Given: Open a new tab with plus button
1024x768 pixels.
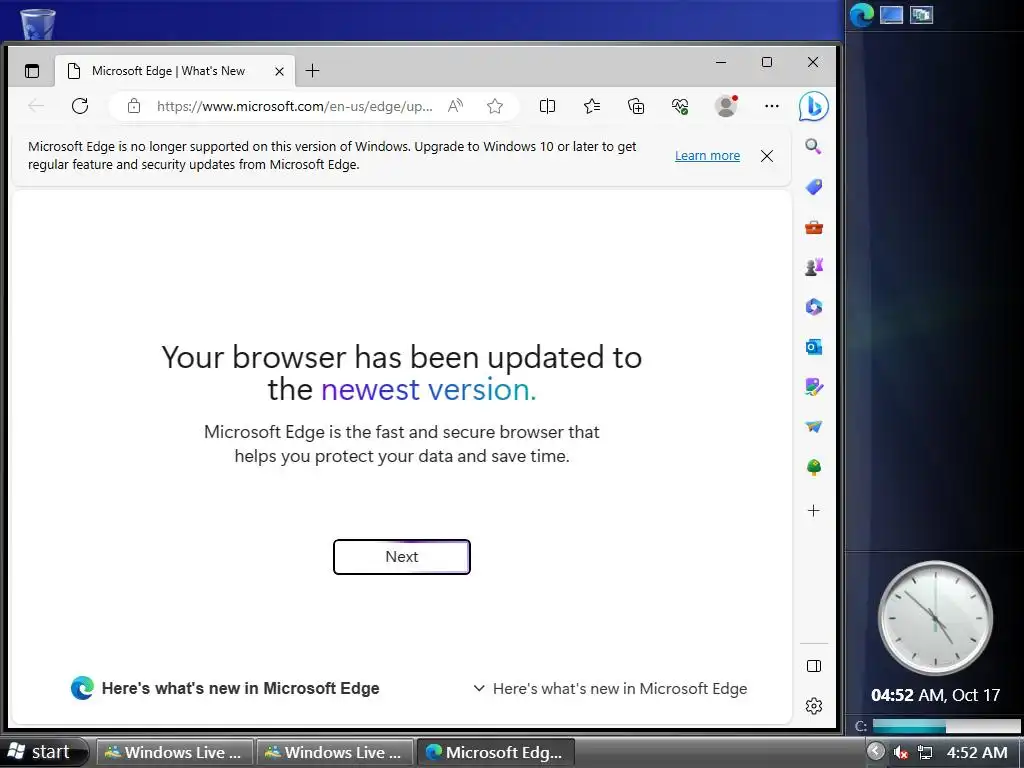Looking at the screenshot, I should 313,71.
